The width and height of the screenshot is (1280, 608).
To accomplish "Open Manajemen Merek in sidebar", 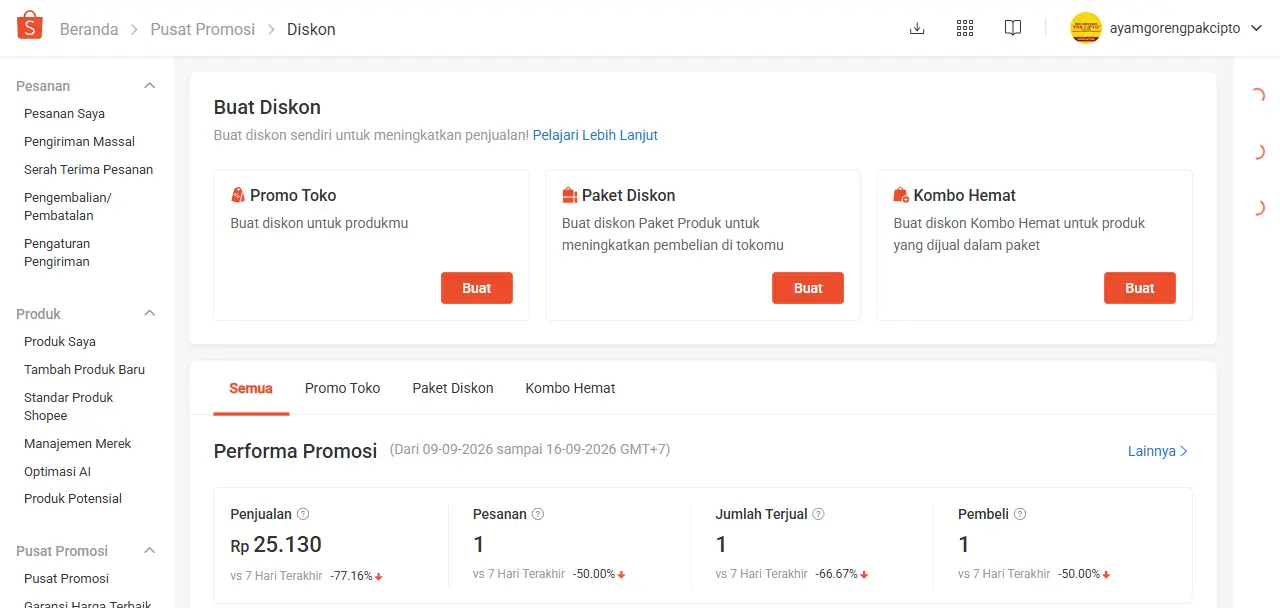I will click(78, 444).
